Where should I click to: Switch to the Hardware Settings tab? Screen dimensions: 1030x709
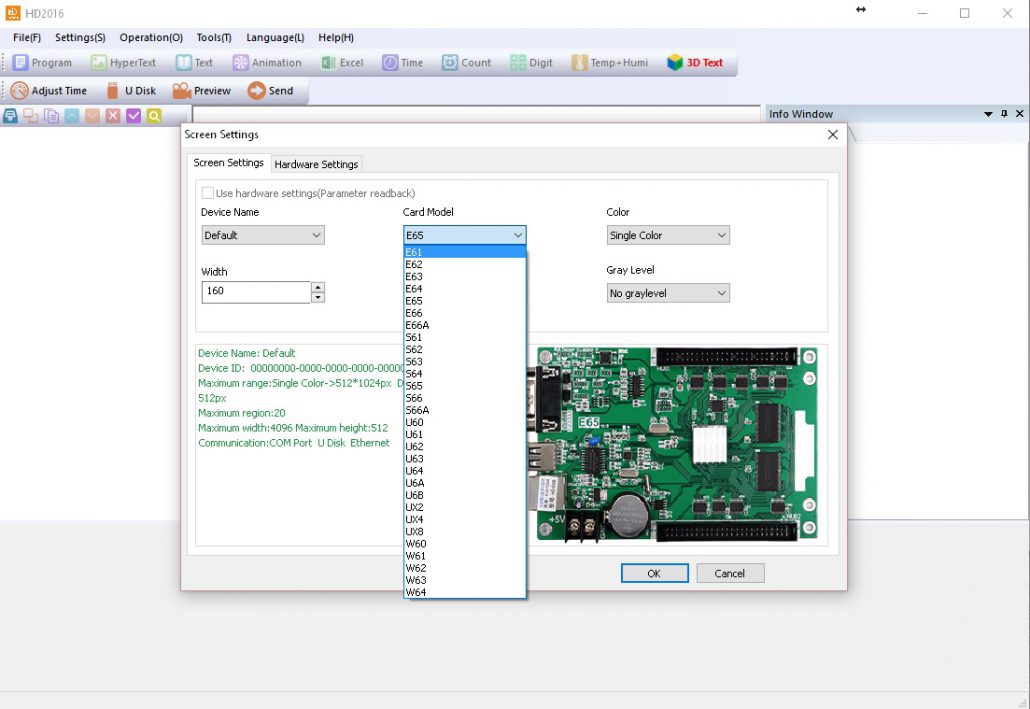[316, 164]
